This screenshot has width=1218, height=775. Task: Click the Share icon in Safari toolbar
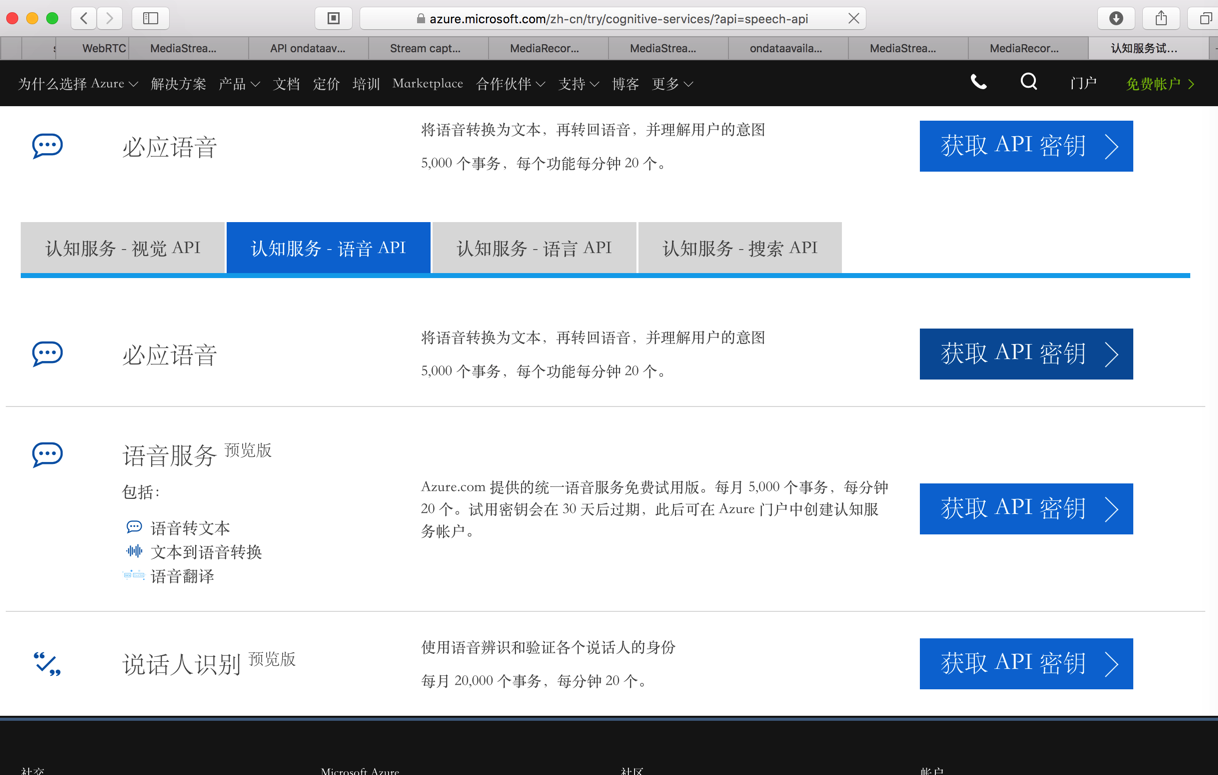pyautogui.click(x=1161, y=18)
